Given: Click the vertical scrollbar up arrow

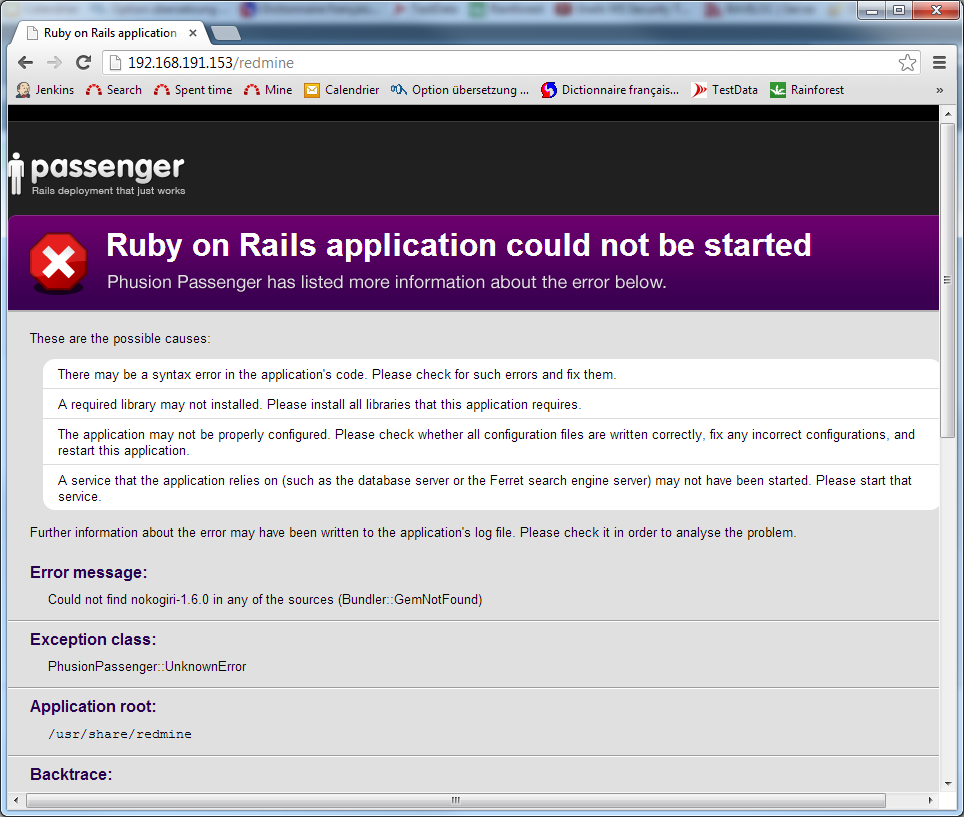Looking at the screenshot, I should point(947,114).
